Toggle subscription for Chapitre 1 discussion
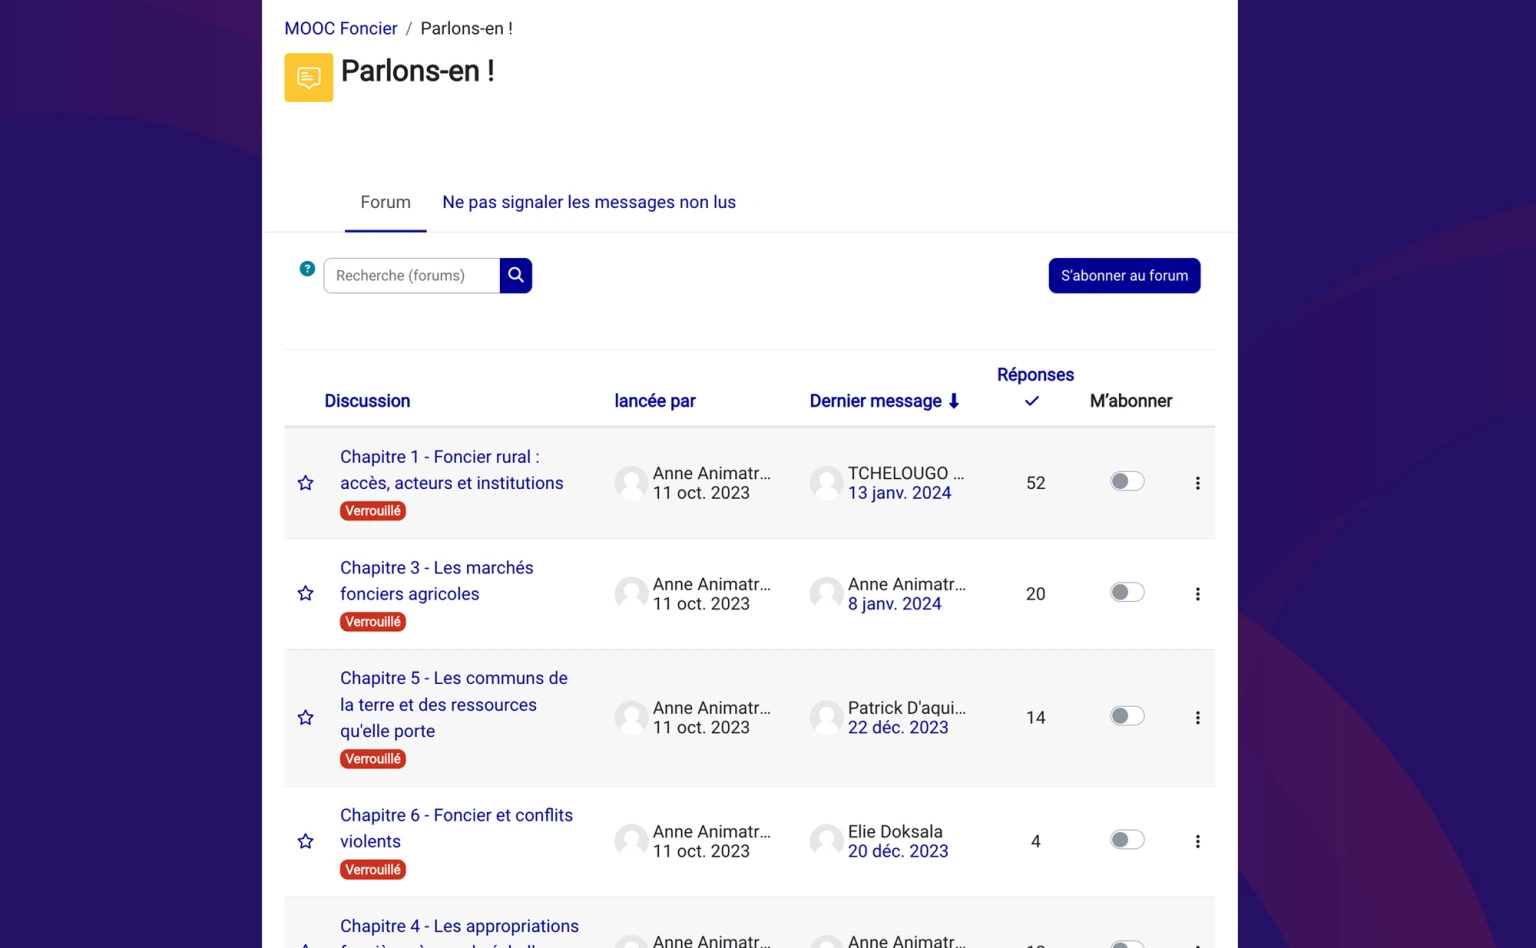The image size is (1536, 948). pos(1127,482)
